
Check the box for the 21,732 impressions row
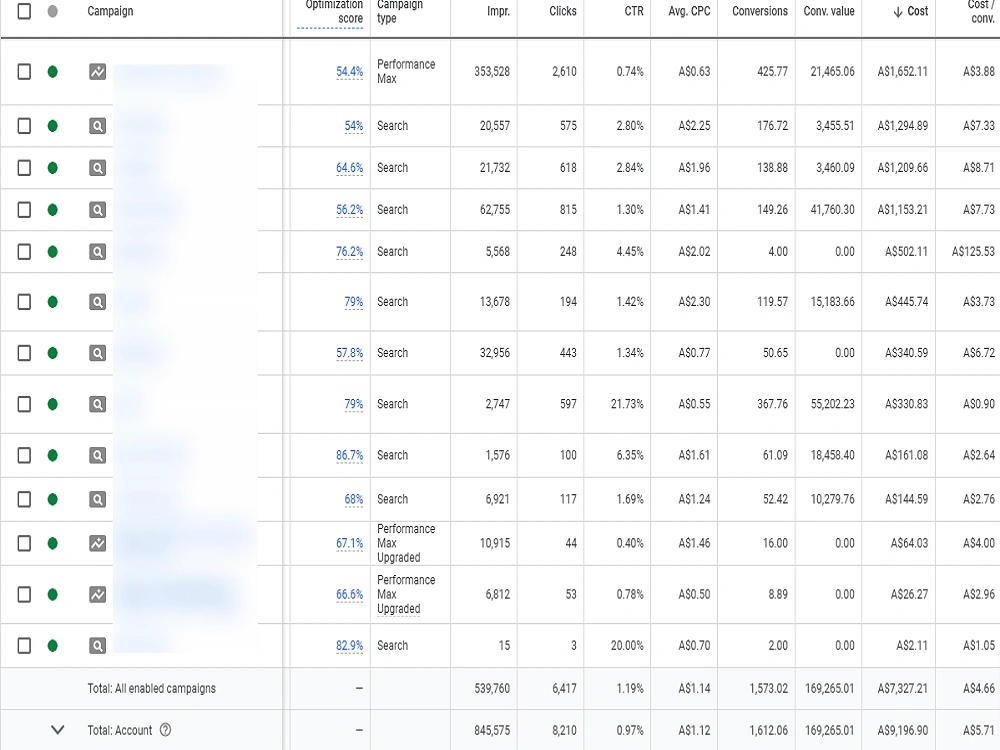tap(24, 168)
